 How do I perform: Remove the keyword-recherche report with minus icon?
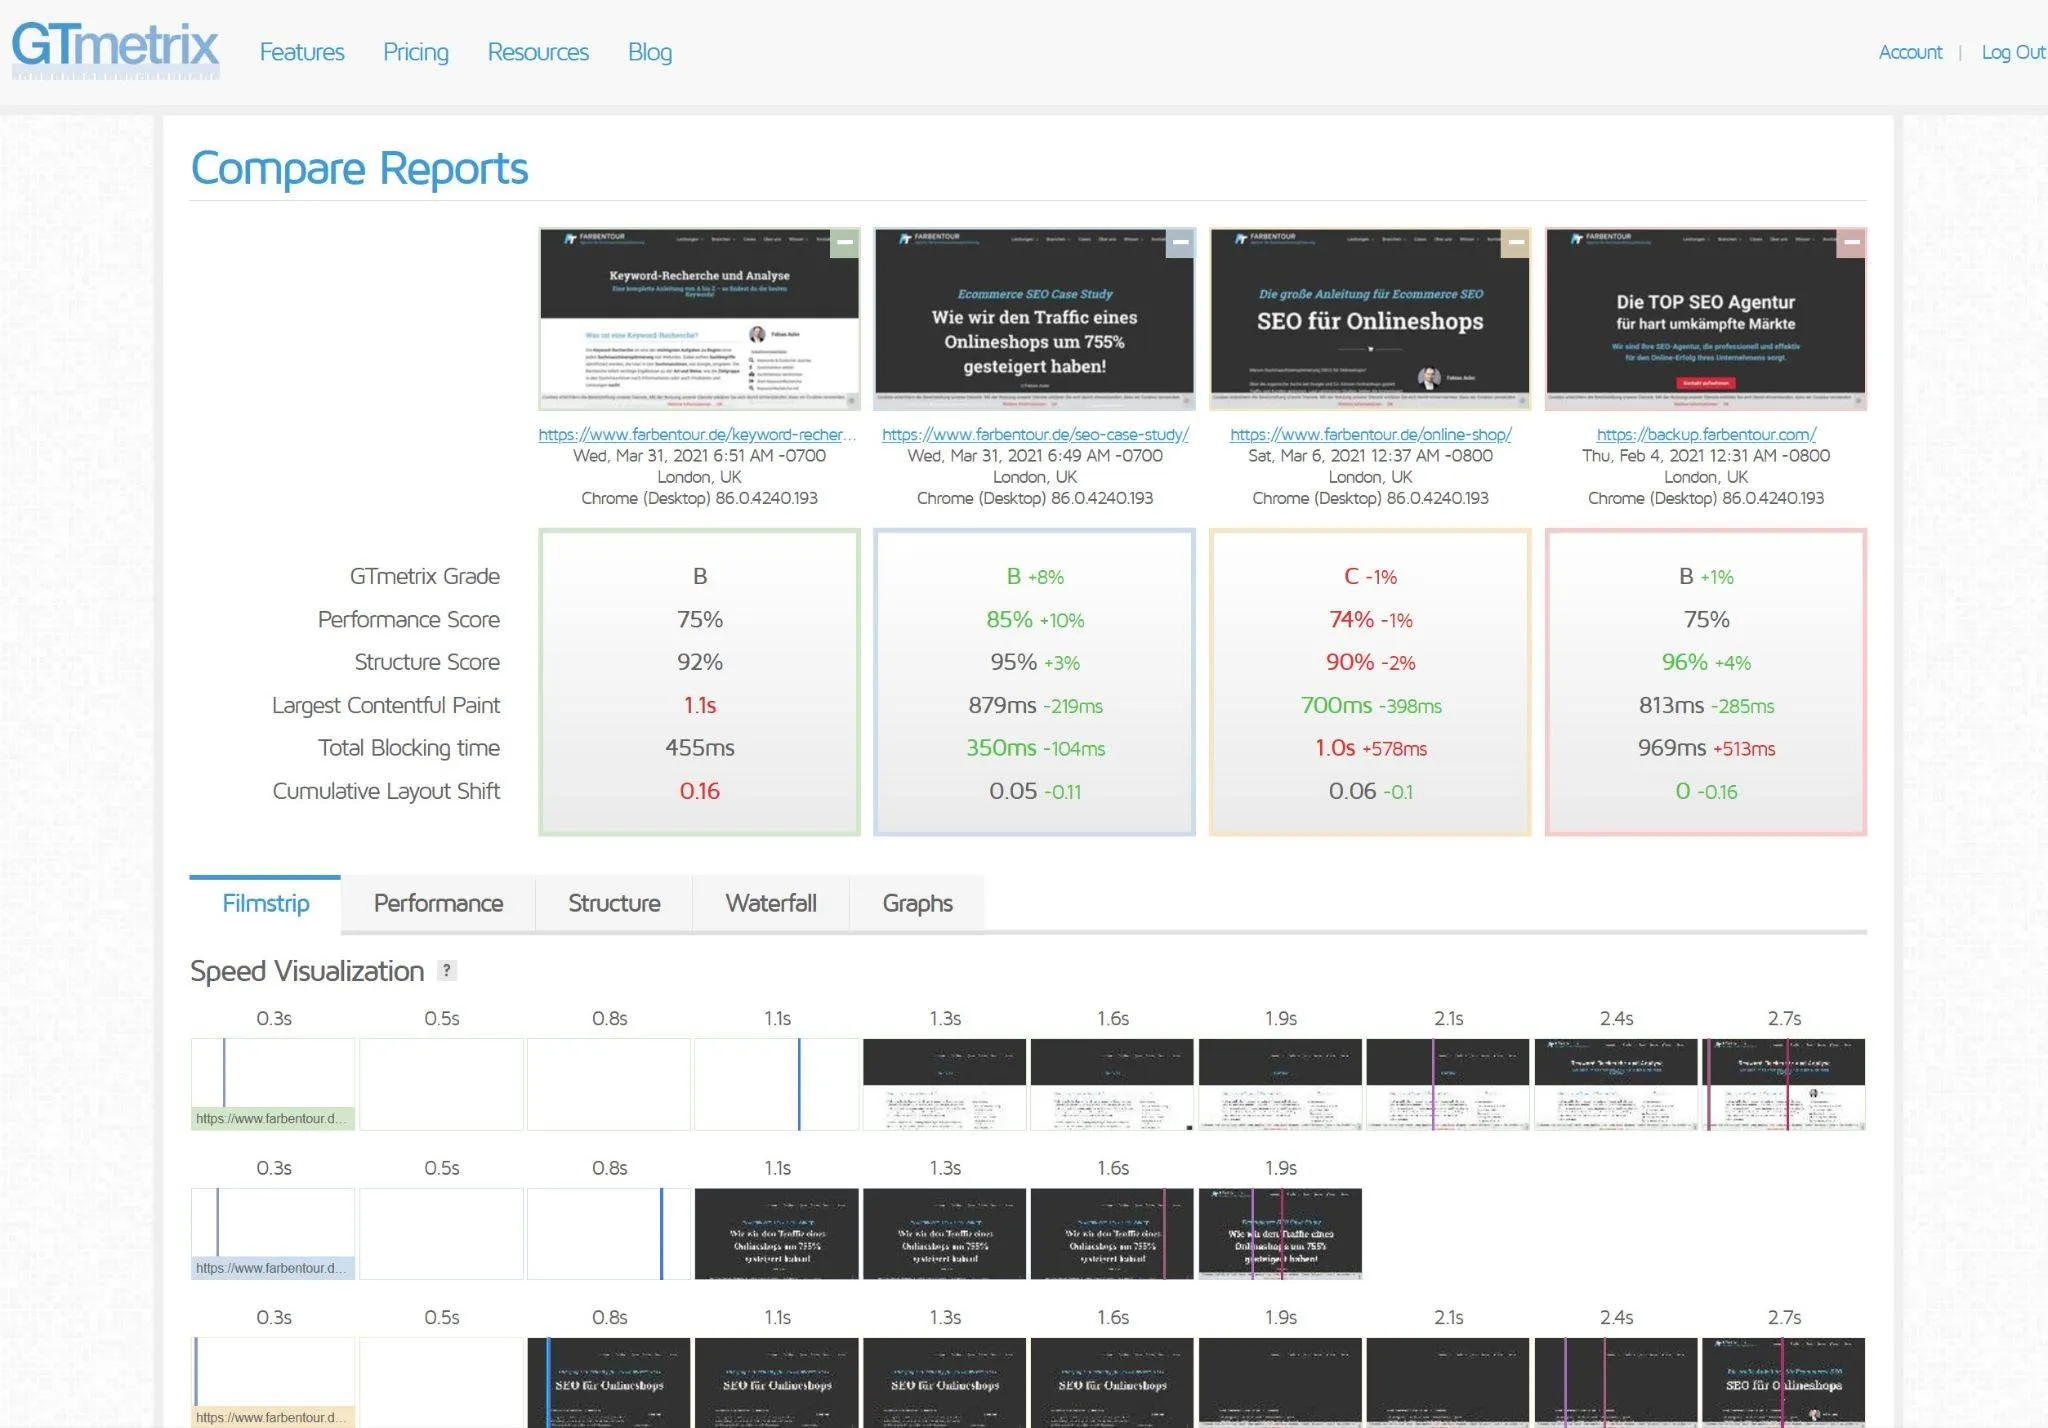coord(845,243)
